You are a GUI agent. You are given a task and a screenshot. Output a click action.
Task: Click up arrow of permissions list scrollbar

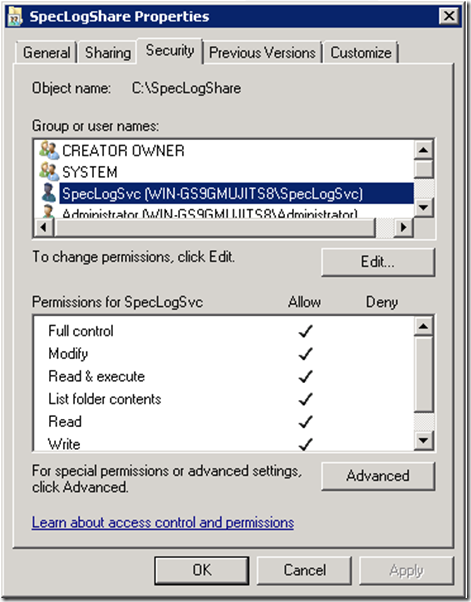[424, 326]
